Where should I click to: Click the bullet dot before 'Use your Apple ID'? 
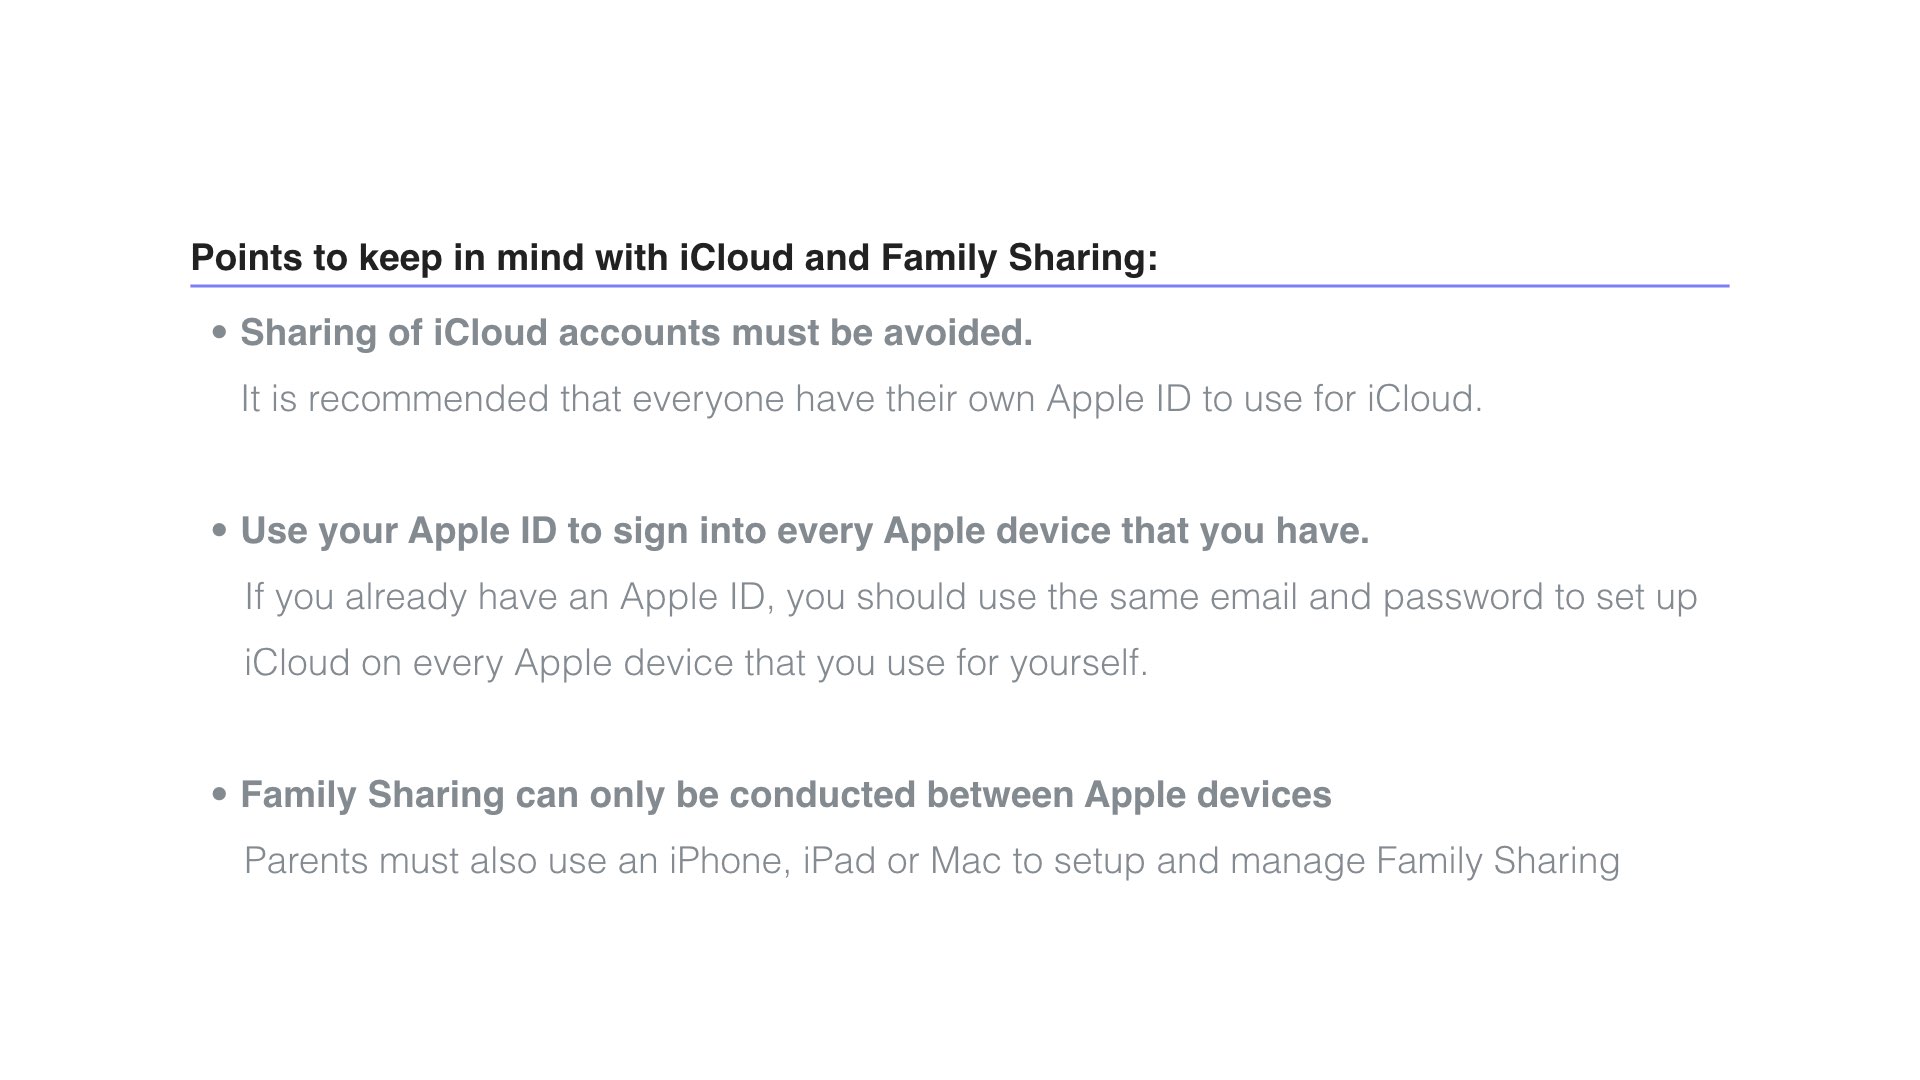pos(220,532)
